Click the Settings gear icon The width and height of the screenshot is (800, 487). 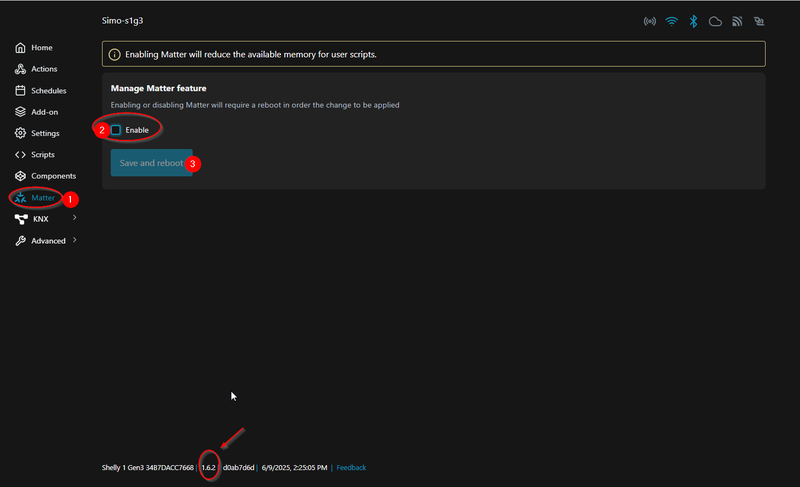coord(21,133)
